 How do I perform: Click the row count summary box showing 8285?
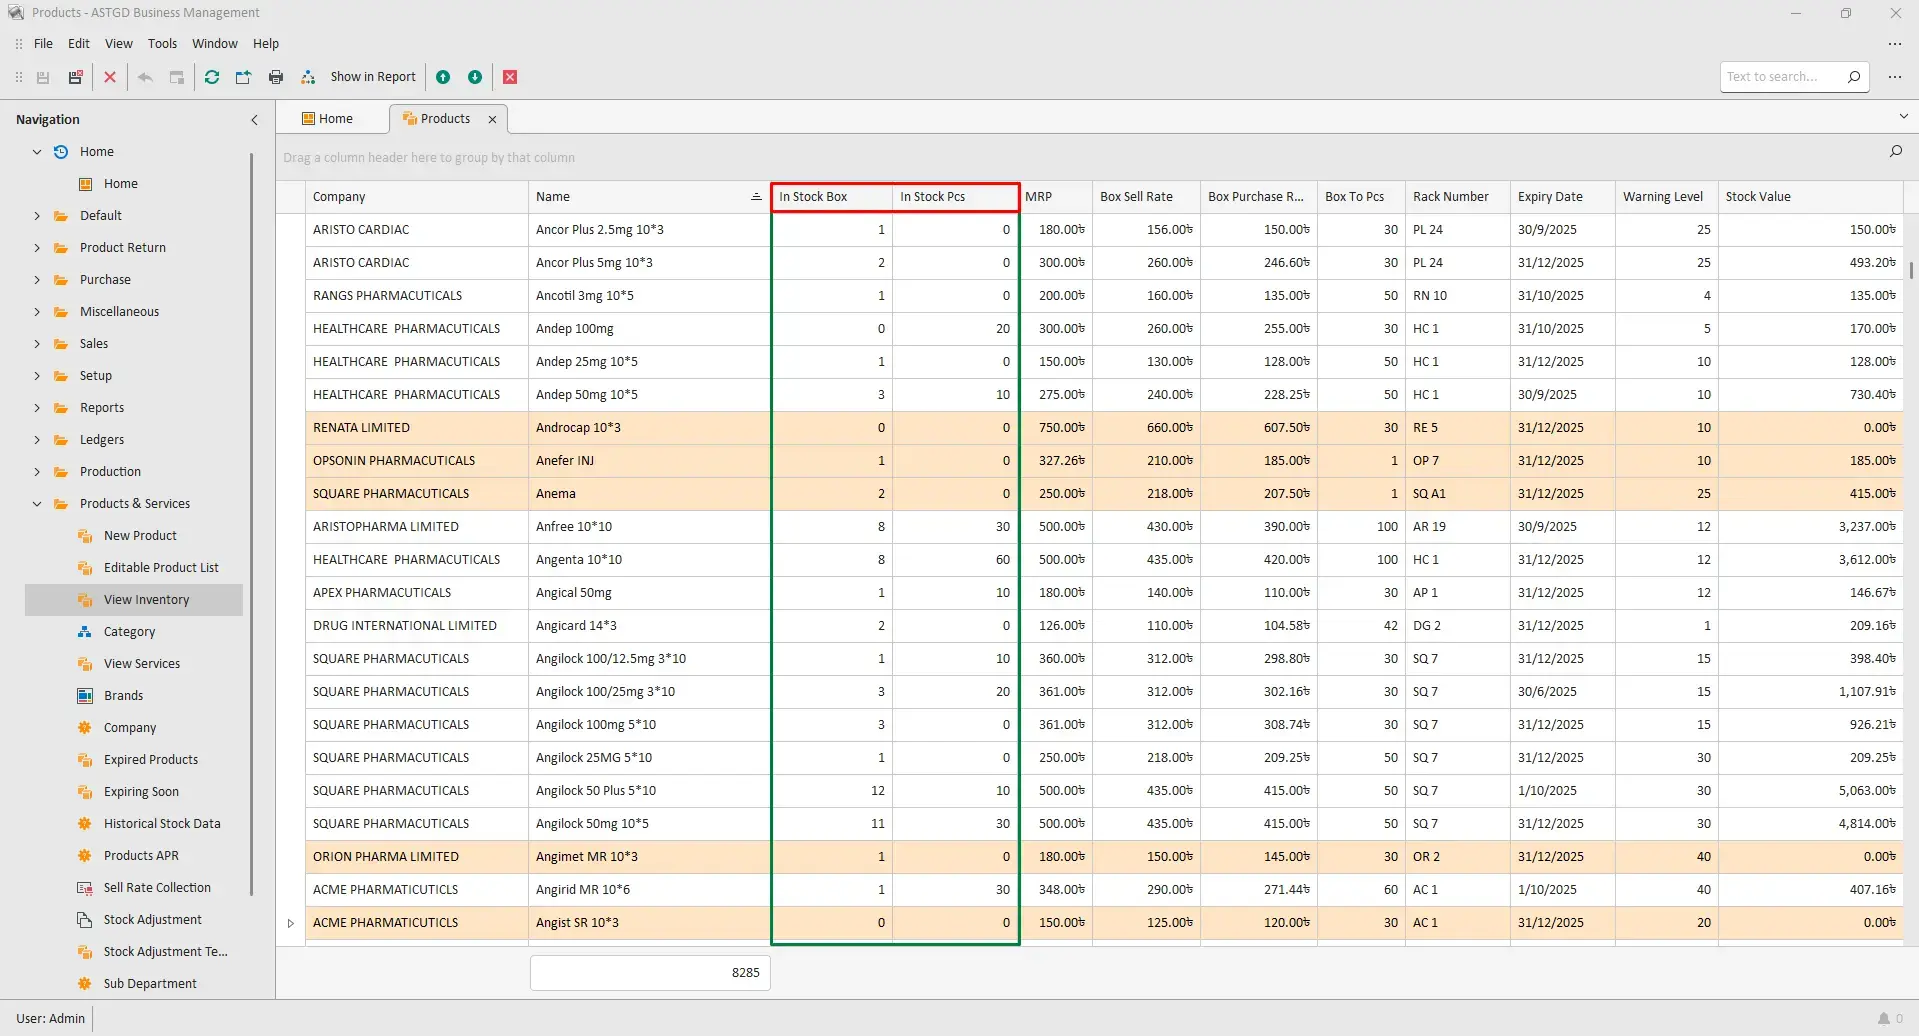650,973
